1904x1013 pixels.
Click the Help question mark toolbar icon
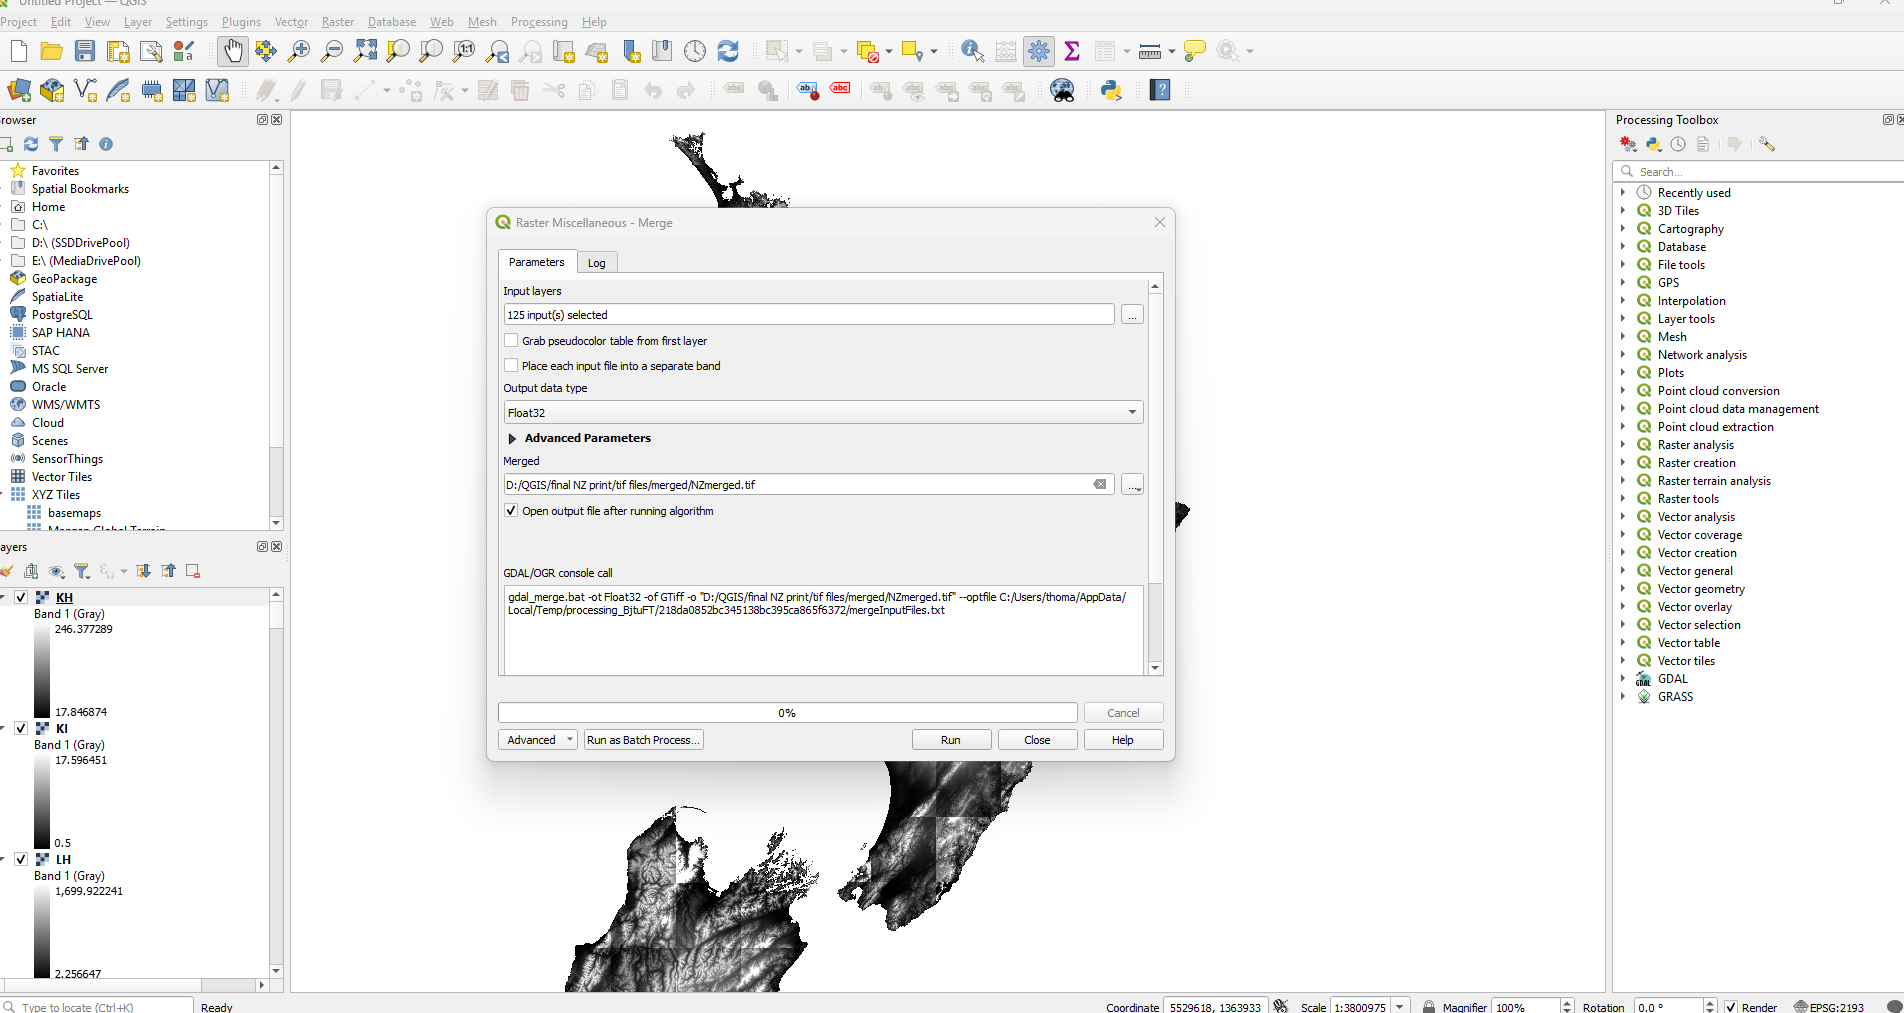point(1160,90)
